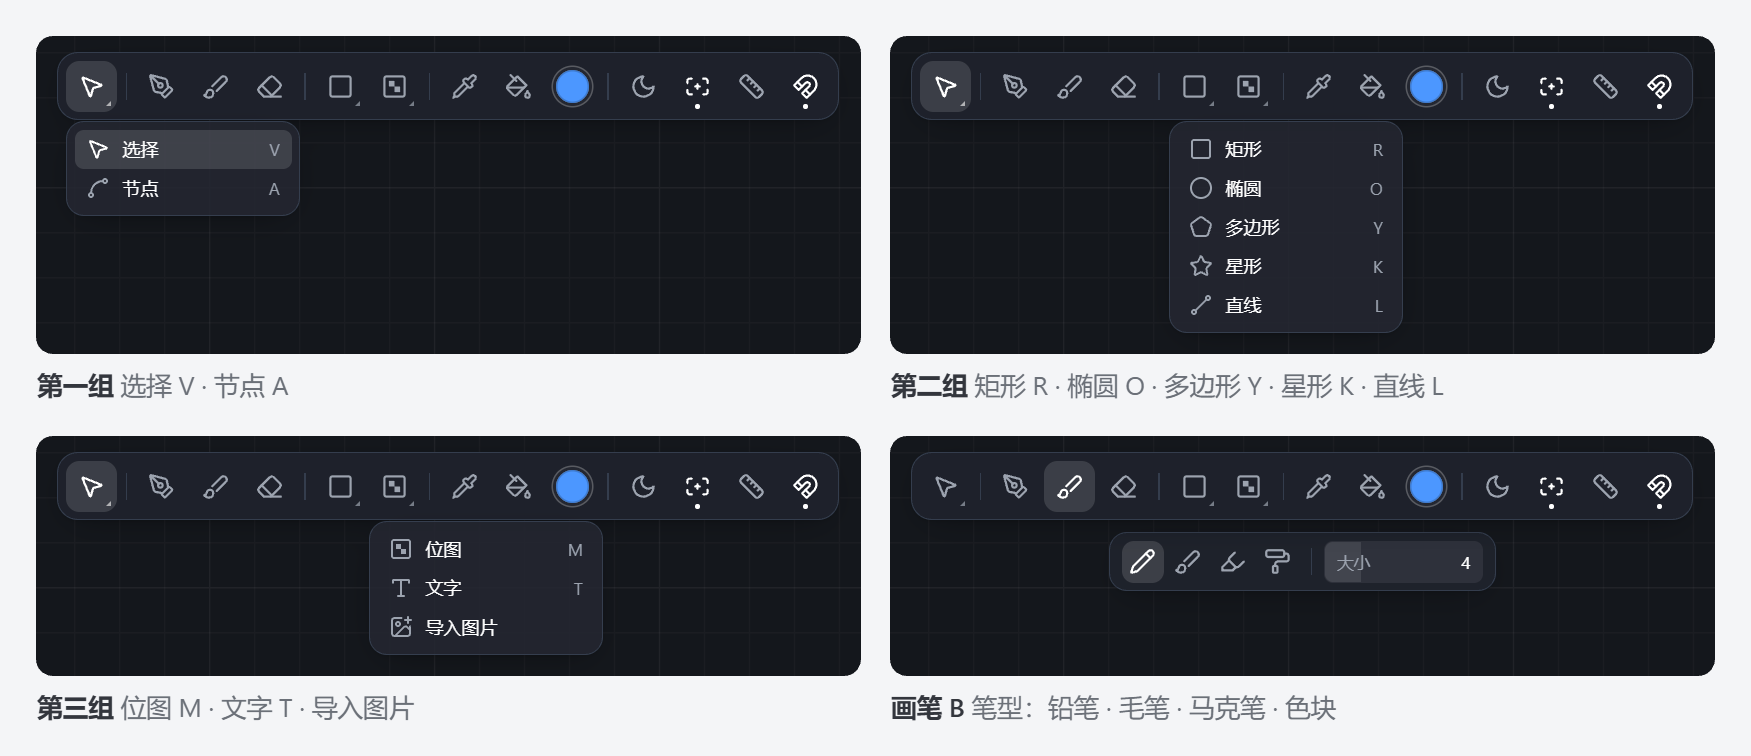Open the Rectangle shape group in 第二组 panel
This screenshot has width=1751, height=756.
pyautogui.click(x=1194, y=87)
